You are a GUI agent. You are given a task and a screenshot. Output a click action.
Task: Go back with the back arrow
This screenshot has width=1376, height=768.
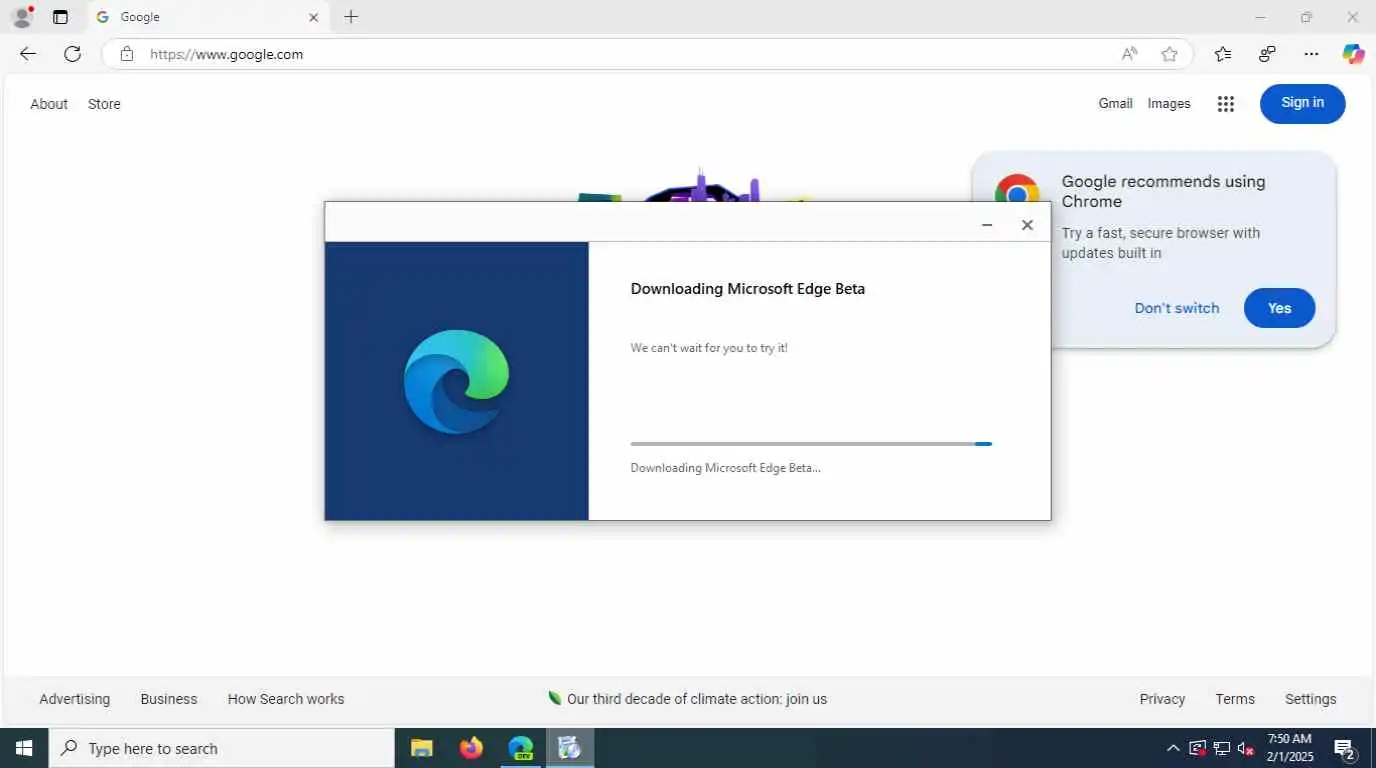28,54
